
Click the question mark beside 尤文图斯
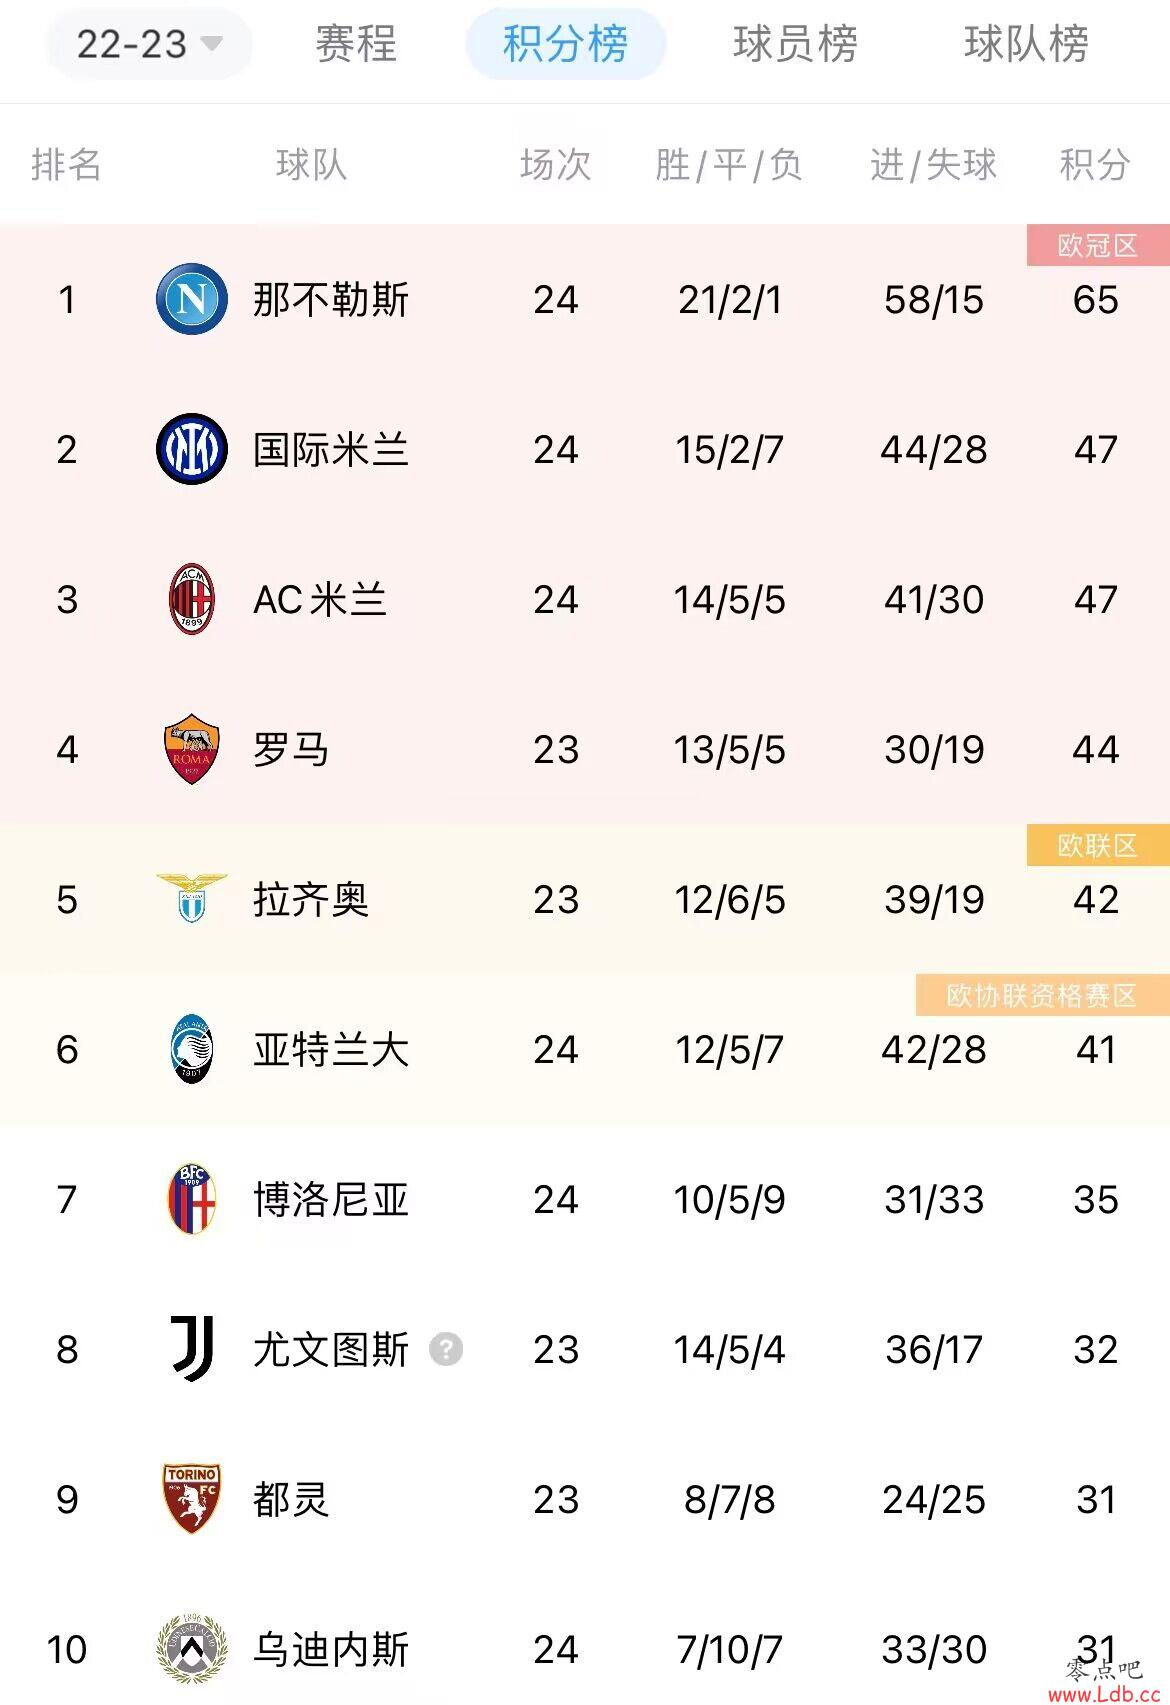pyautogui.click(x=446, y=1350)
